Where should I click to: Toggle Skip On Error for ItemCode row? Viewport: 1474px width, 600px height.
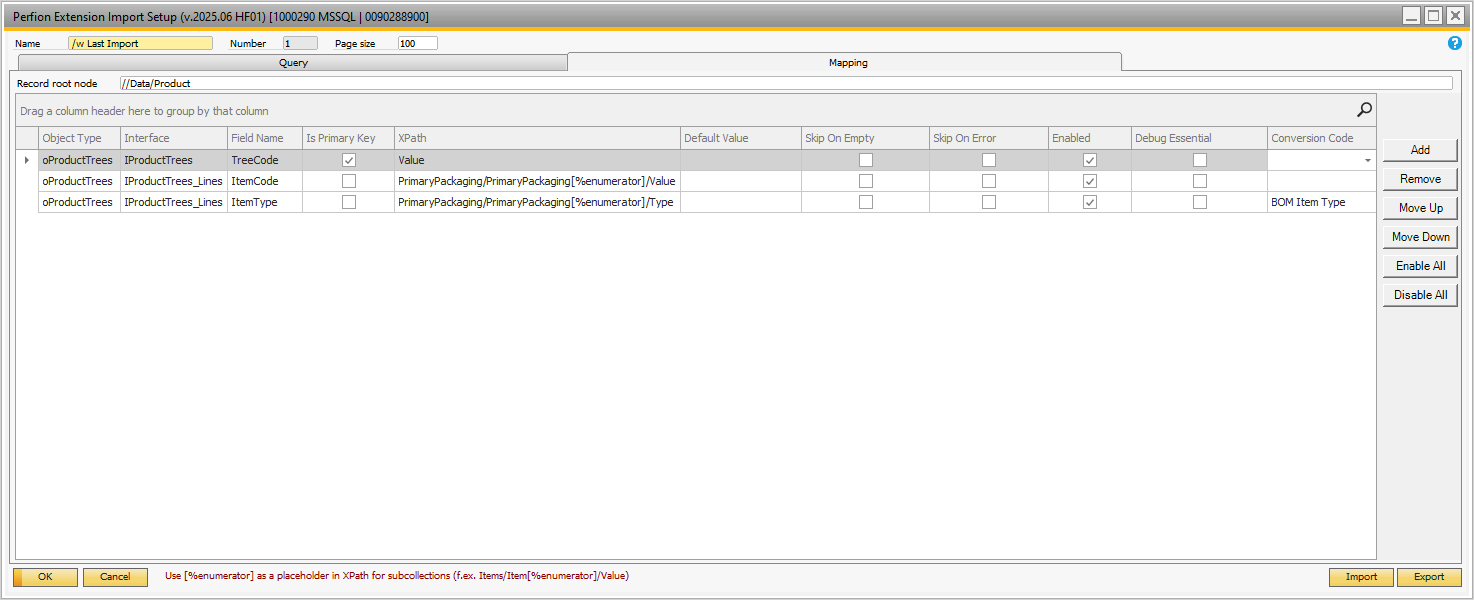(x=989, y=181)
